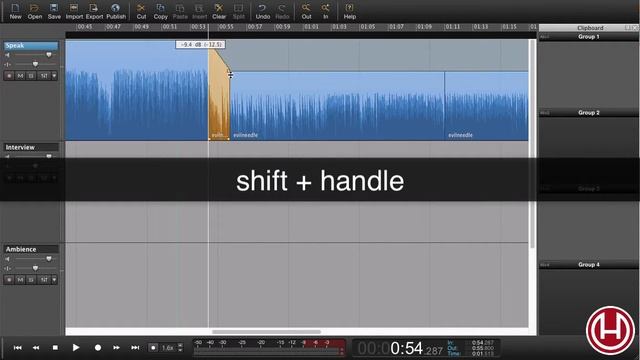
Task: Click the Open toolbar icon
Action: 35,11
